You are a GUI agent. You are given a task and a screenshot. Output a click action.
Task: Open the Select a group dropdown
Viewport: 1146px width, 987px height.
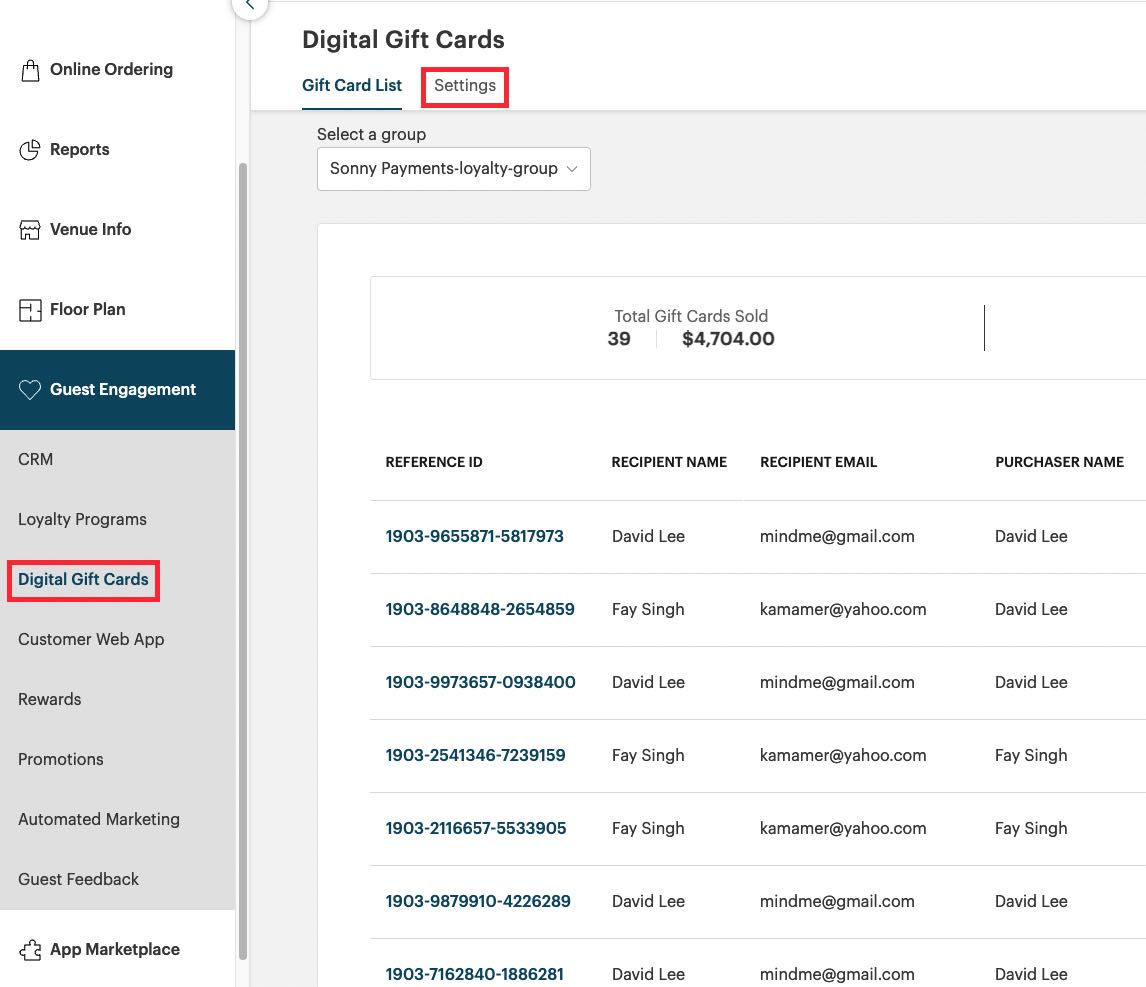[453, 168]
